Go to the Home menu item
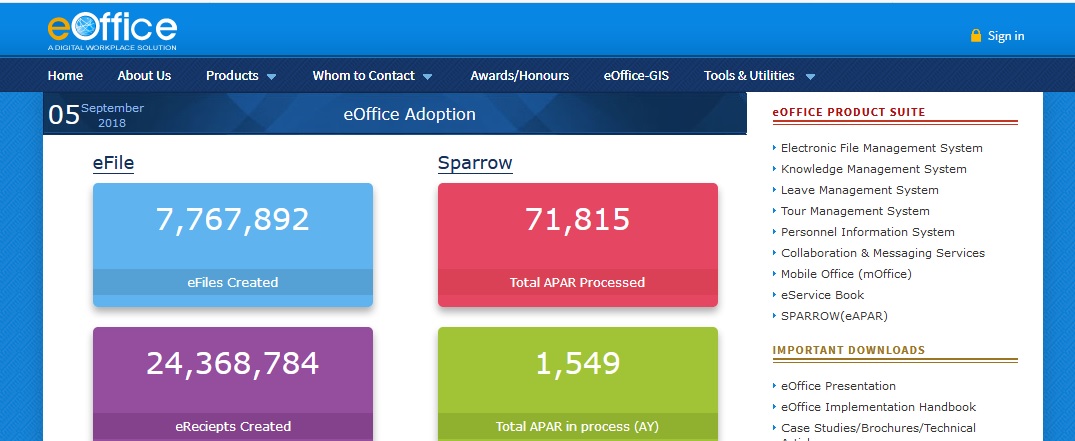Screen dimensions: 1075x441 (65, 75)
